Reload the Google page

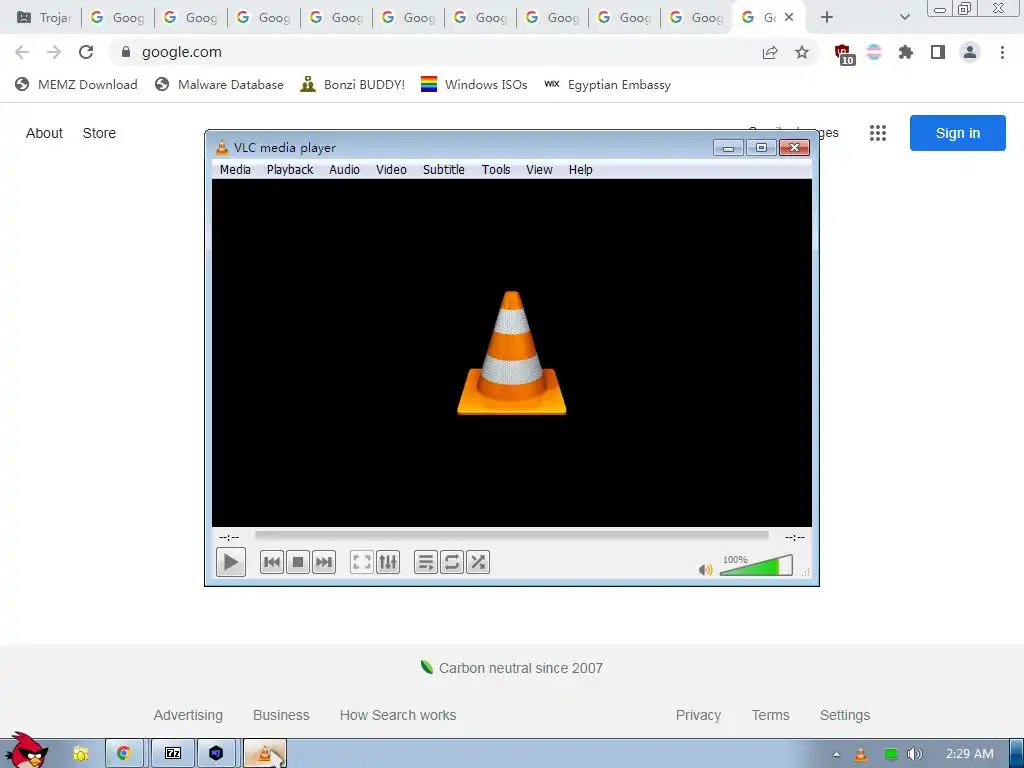[86, 52]
